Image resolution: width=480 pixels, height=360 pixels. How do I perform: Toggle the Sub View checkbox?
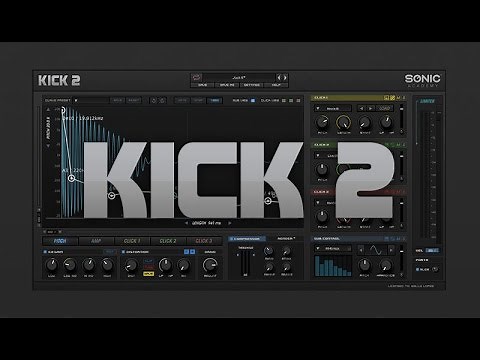(x=253, y=100)
